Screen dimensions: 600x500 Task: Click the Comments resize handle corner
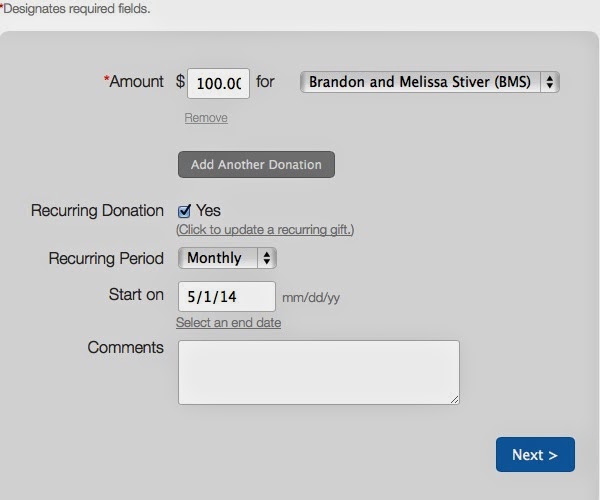coord(454,399)
